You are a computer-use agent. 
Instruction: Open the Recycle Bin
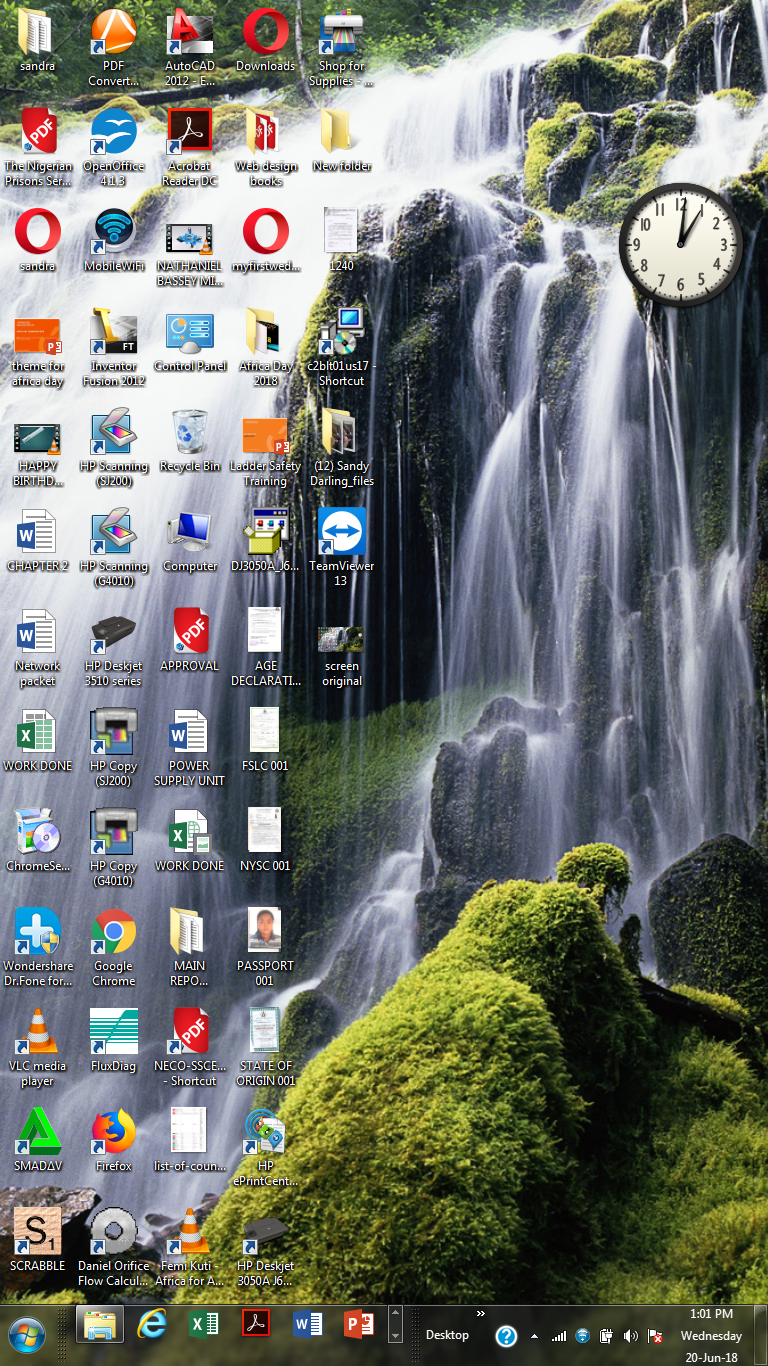coord(189,432)
